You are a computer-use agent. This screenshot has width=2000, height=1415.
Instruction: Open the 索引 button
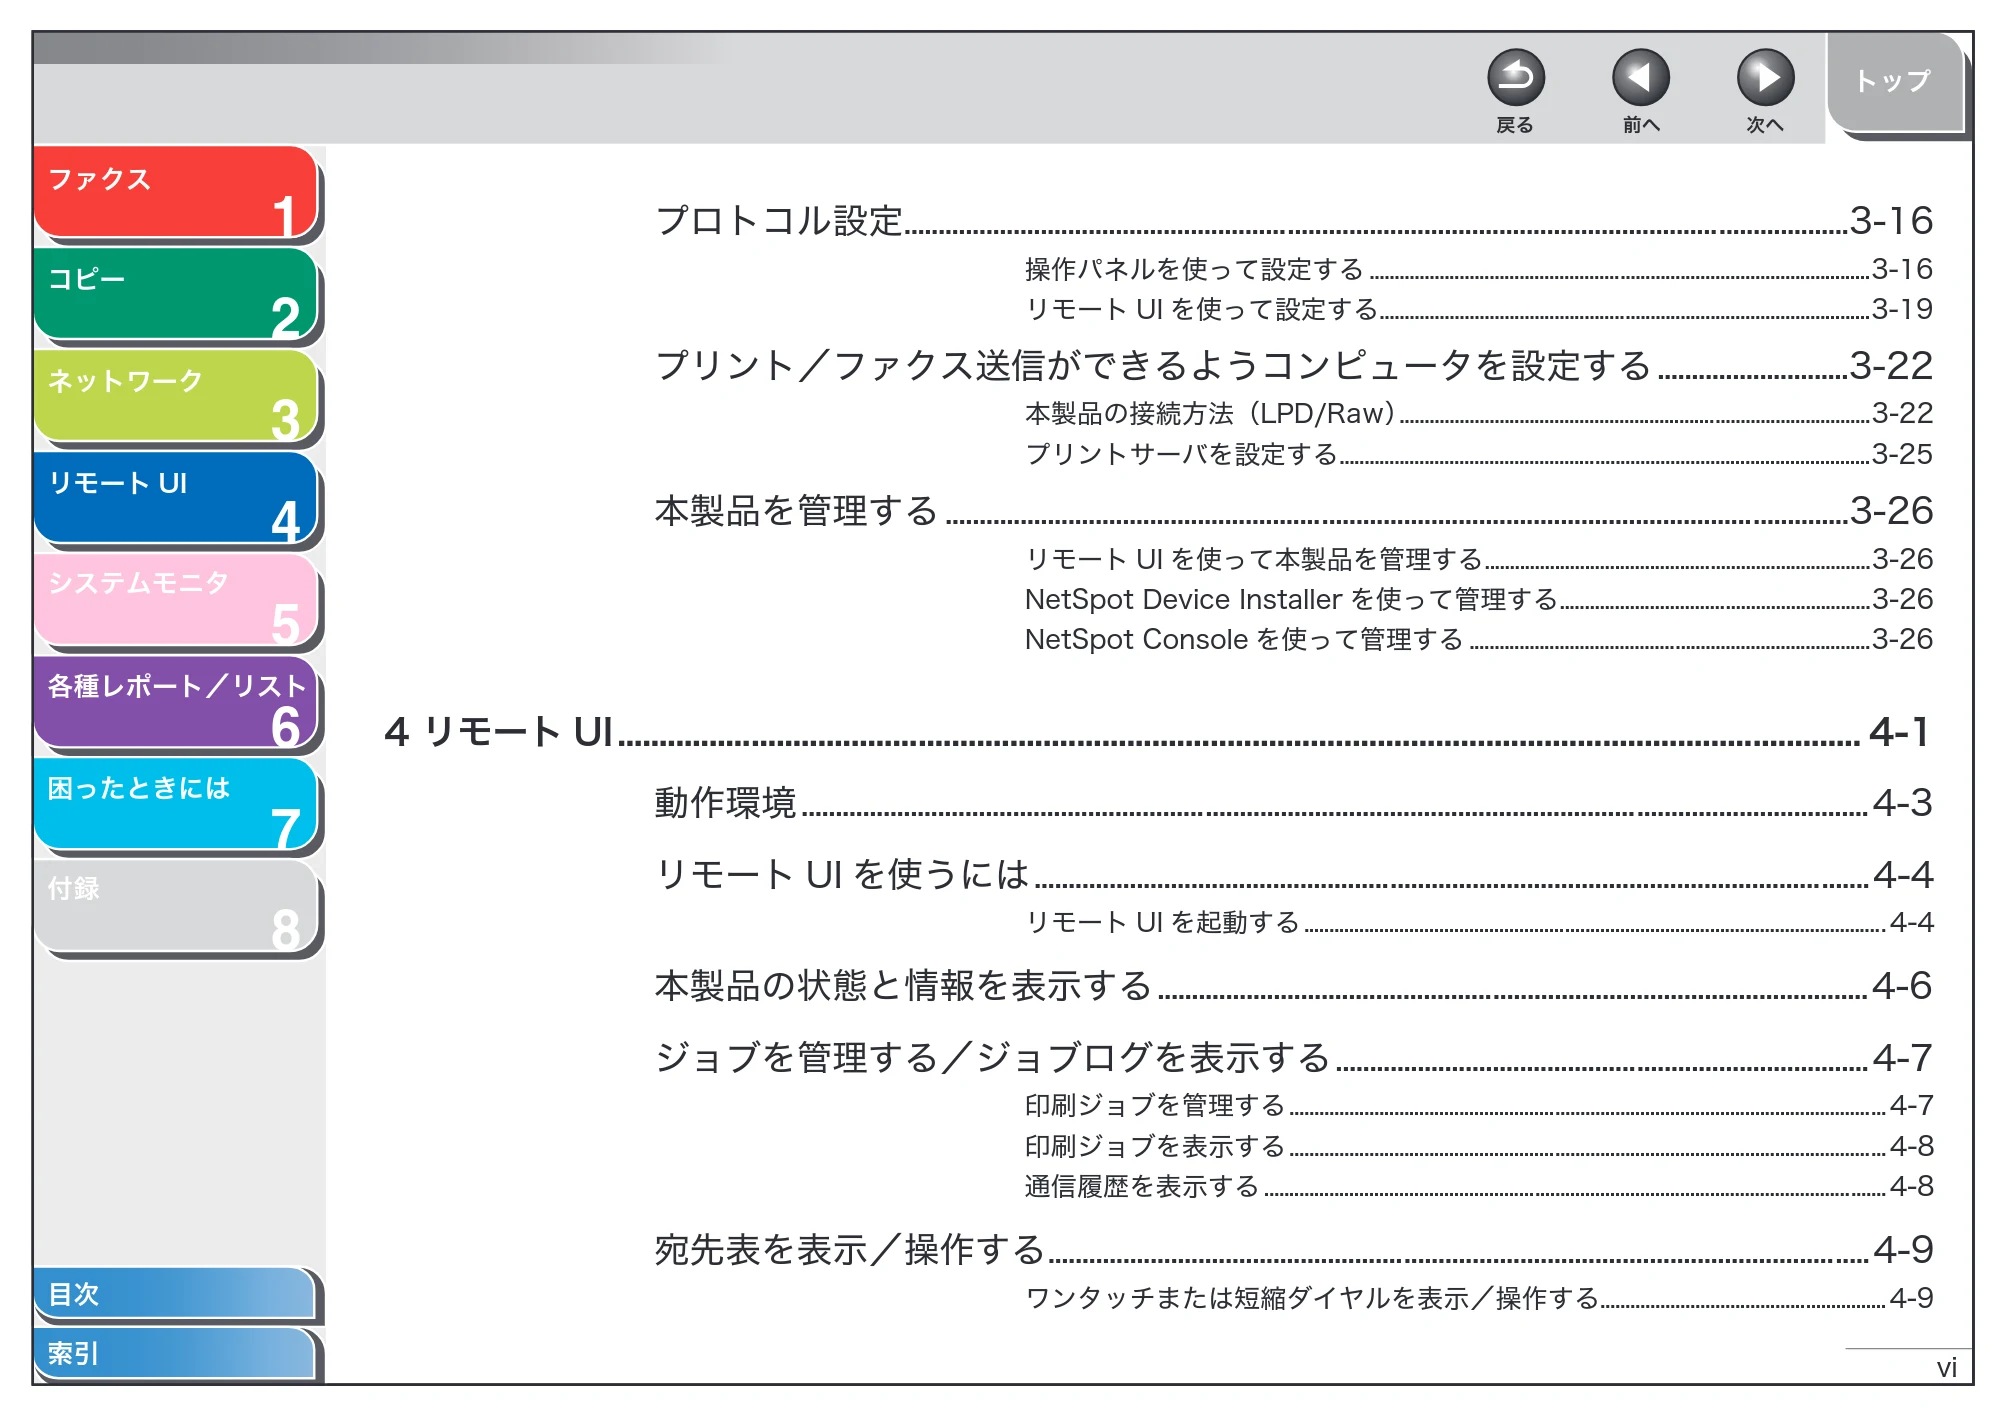point(174,1353)
